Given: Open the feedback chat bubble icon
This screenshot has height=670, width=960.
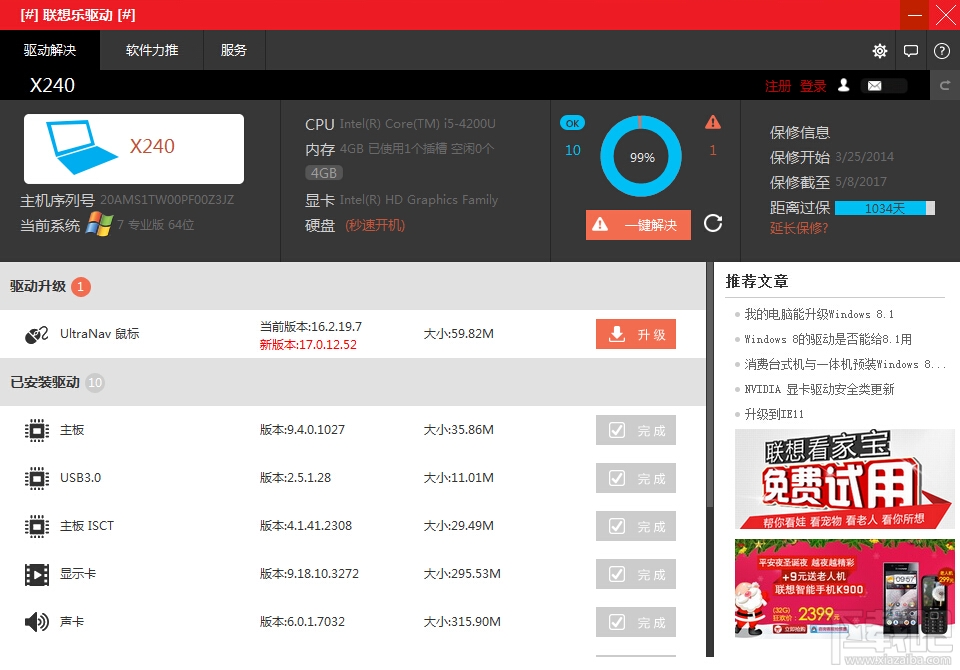Looking at the screenshot, I should tap(910, 51).
